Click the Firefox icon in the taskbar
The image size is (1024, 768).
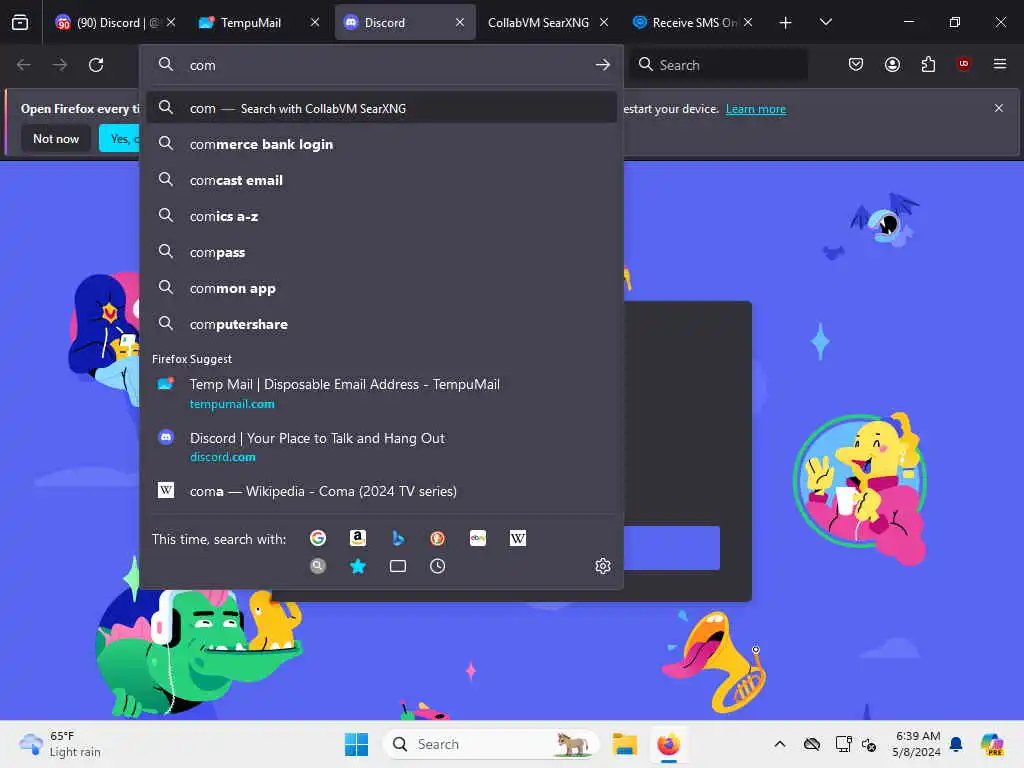[668, 744]
